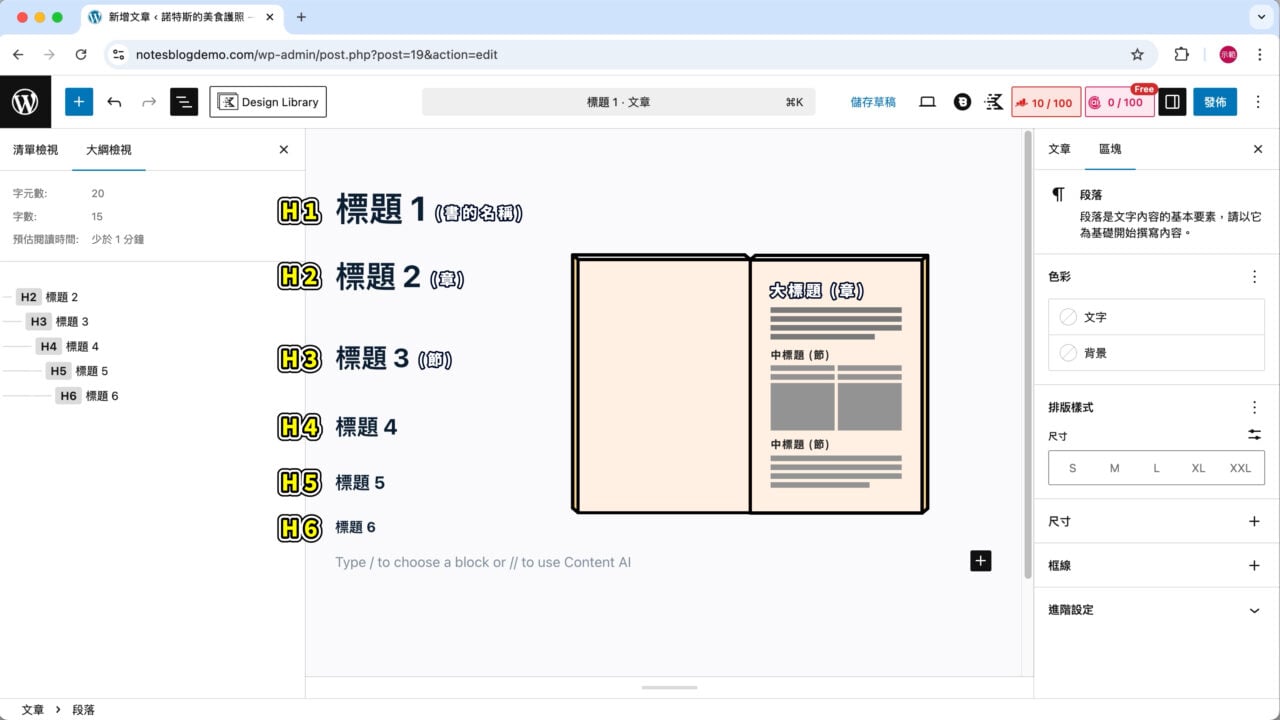Viewport: 1280px width, 720px height.
Task: Expand the 框線 panel with the plus
Action: [1254, 565]
